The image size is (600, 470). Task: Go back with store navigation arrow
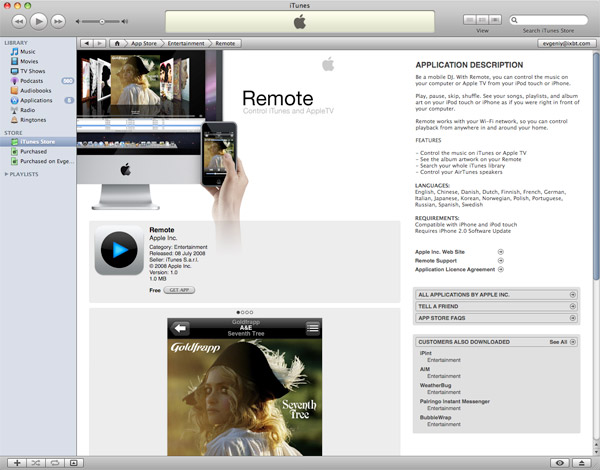click(86, 44)
